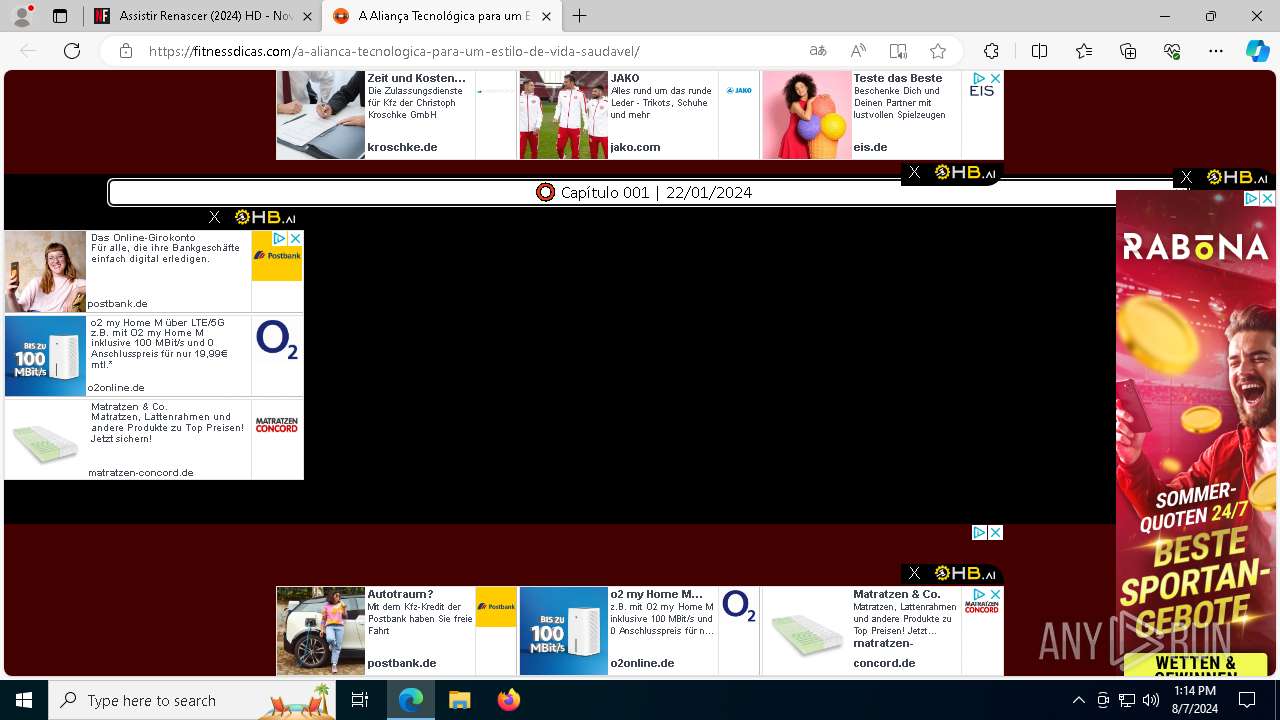Screen dimensions: 1280x720
Task: Close top banner HB.ai ad overlay
Action: [x=914, y=173]
